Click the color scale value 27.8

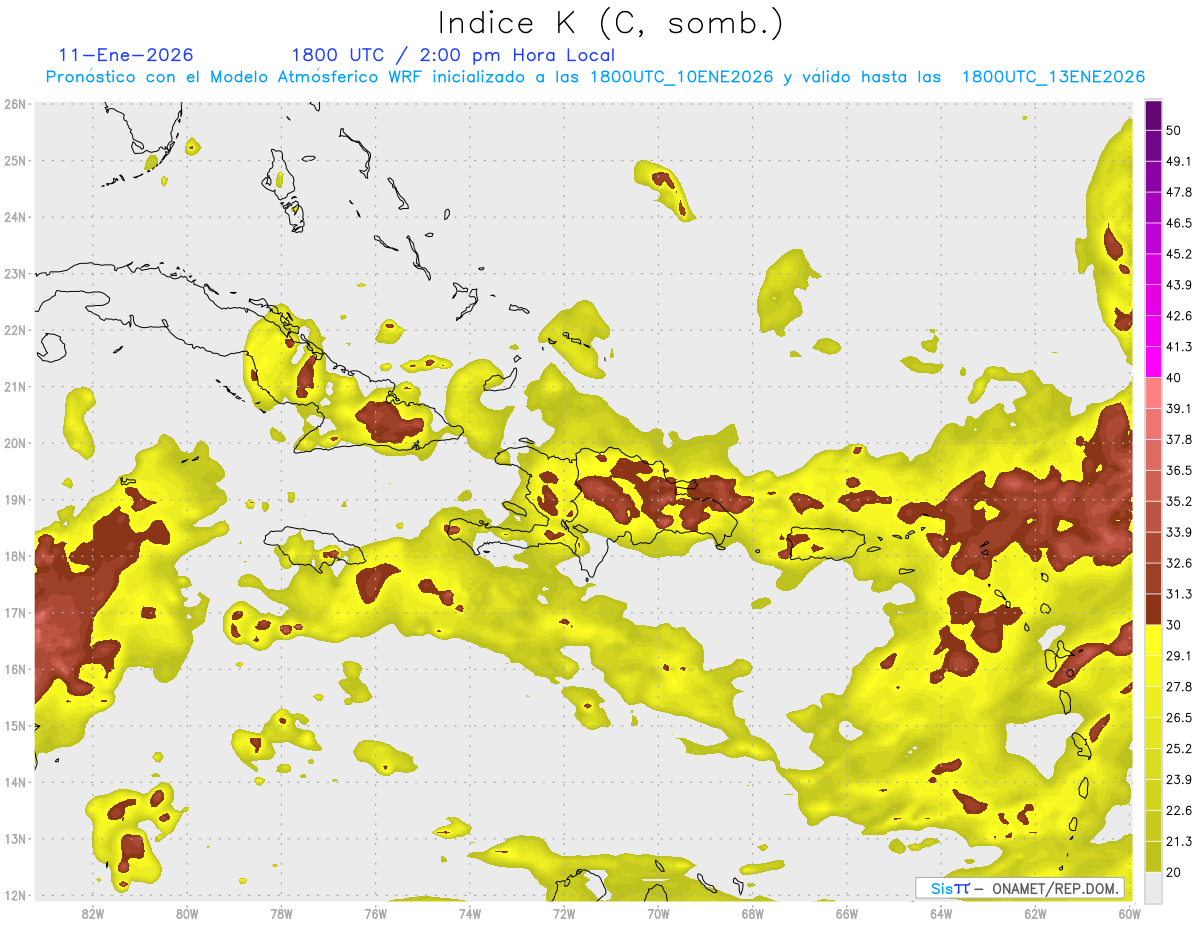click(x=1179, y=687)
